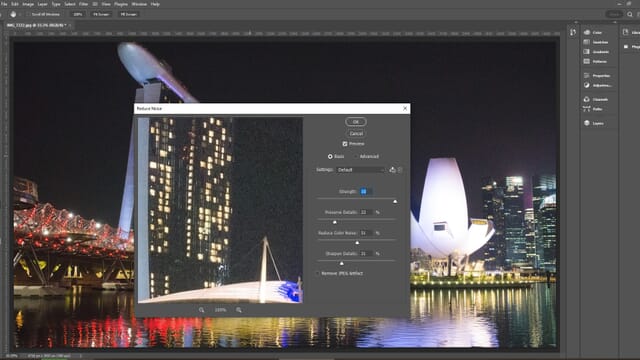Select the Basic radio option

coord(330,156)
